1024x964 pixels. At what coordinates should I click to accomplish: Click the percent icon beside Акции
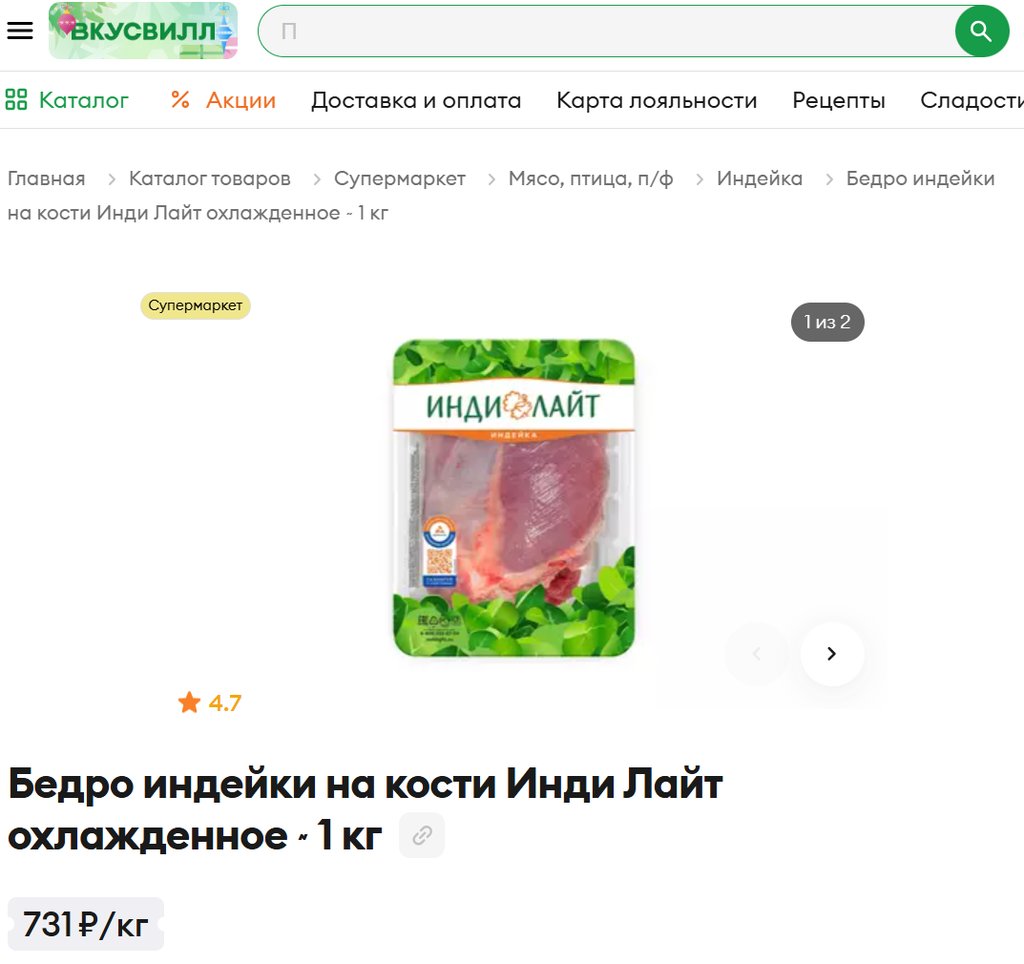[180, 100]
